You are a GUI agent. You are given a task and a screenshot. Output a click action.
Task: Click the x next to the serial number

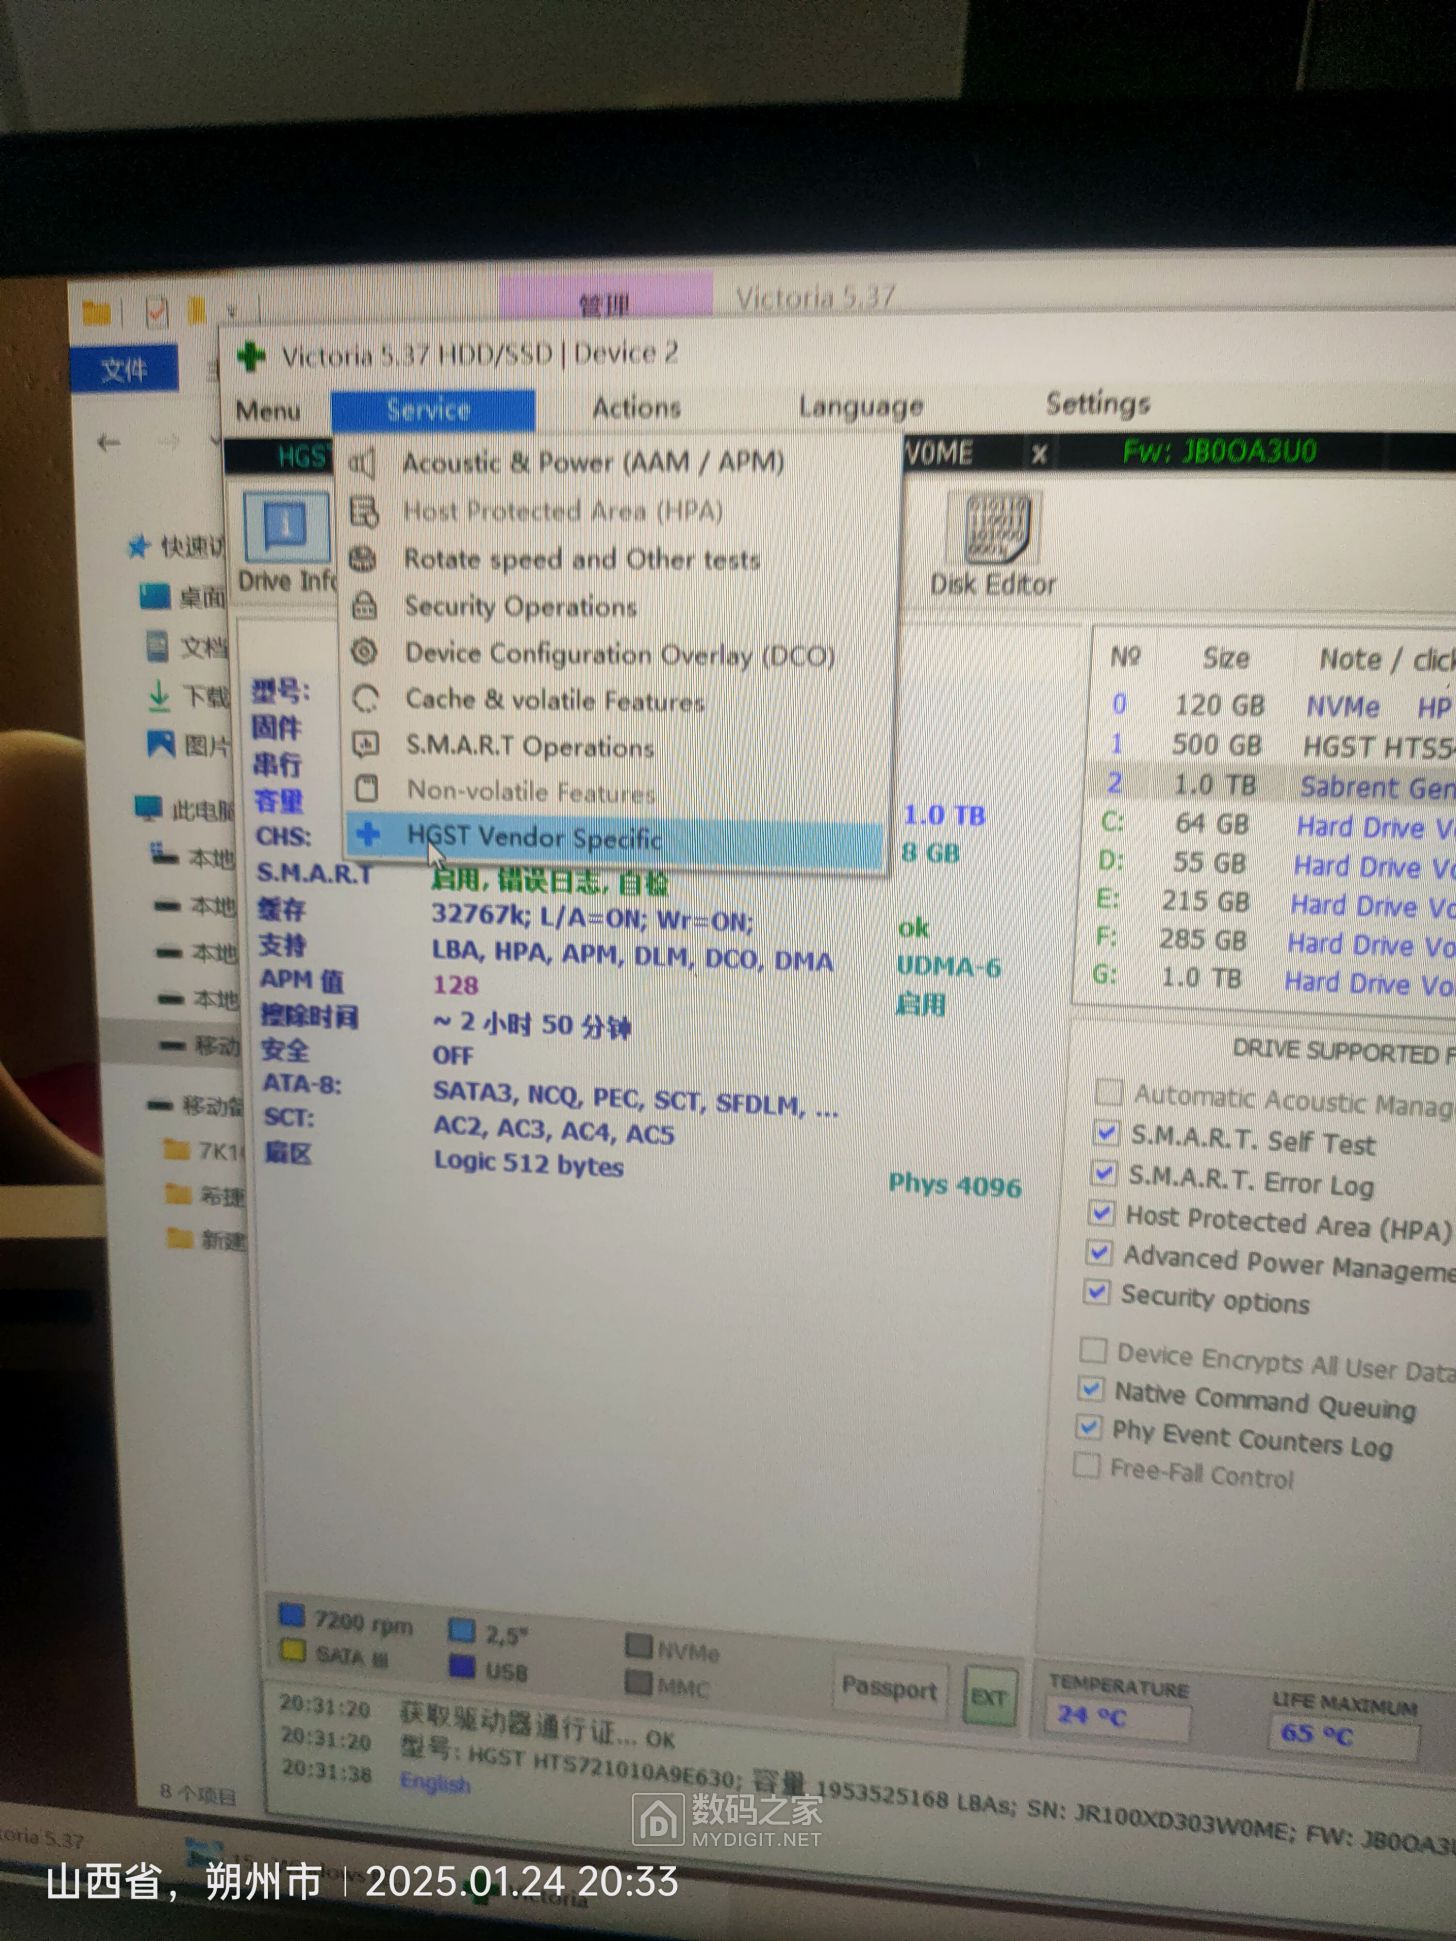1039,454
